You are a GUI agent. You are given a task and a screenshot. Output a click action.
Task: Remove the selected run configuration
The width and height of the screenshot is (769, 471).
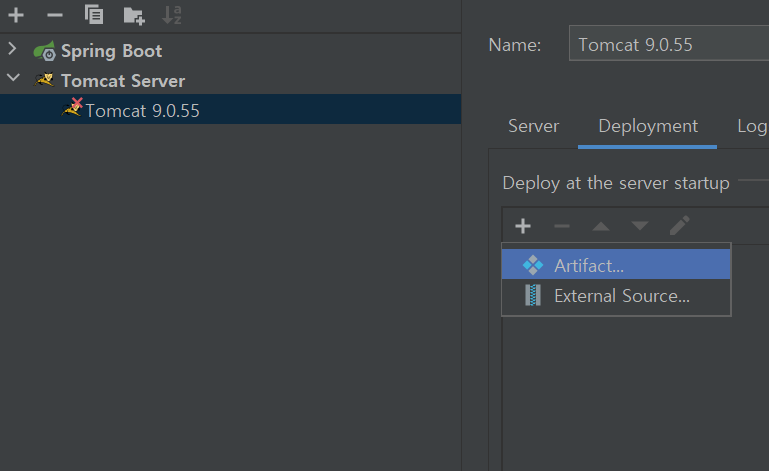click(x=54, y=15)
